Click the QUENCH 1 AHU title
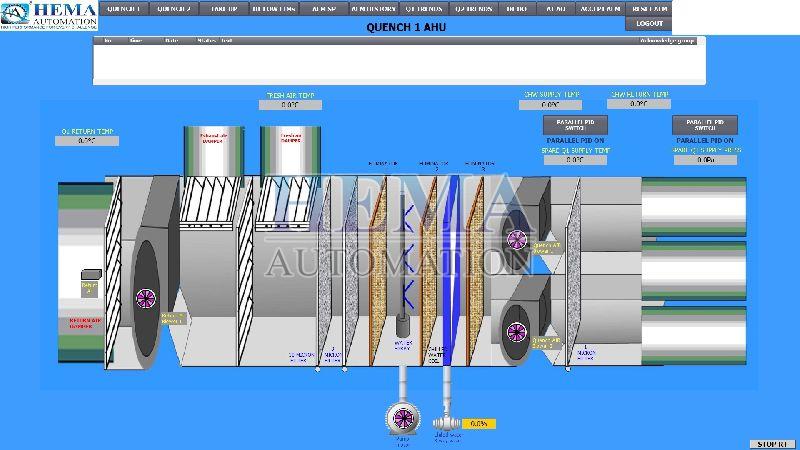800x450 pixels. click(406, 27)
